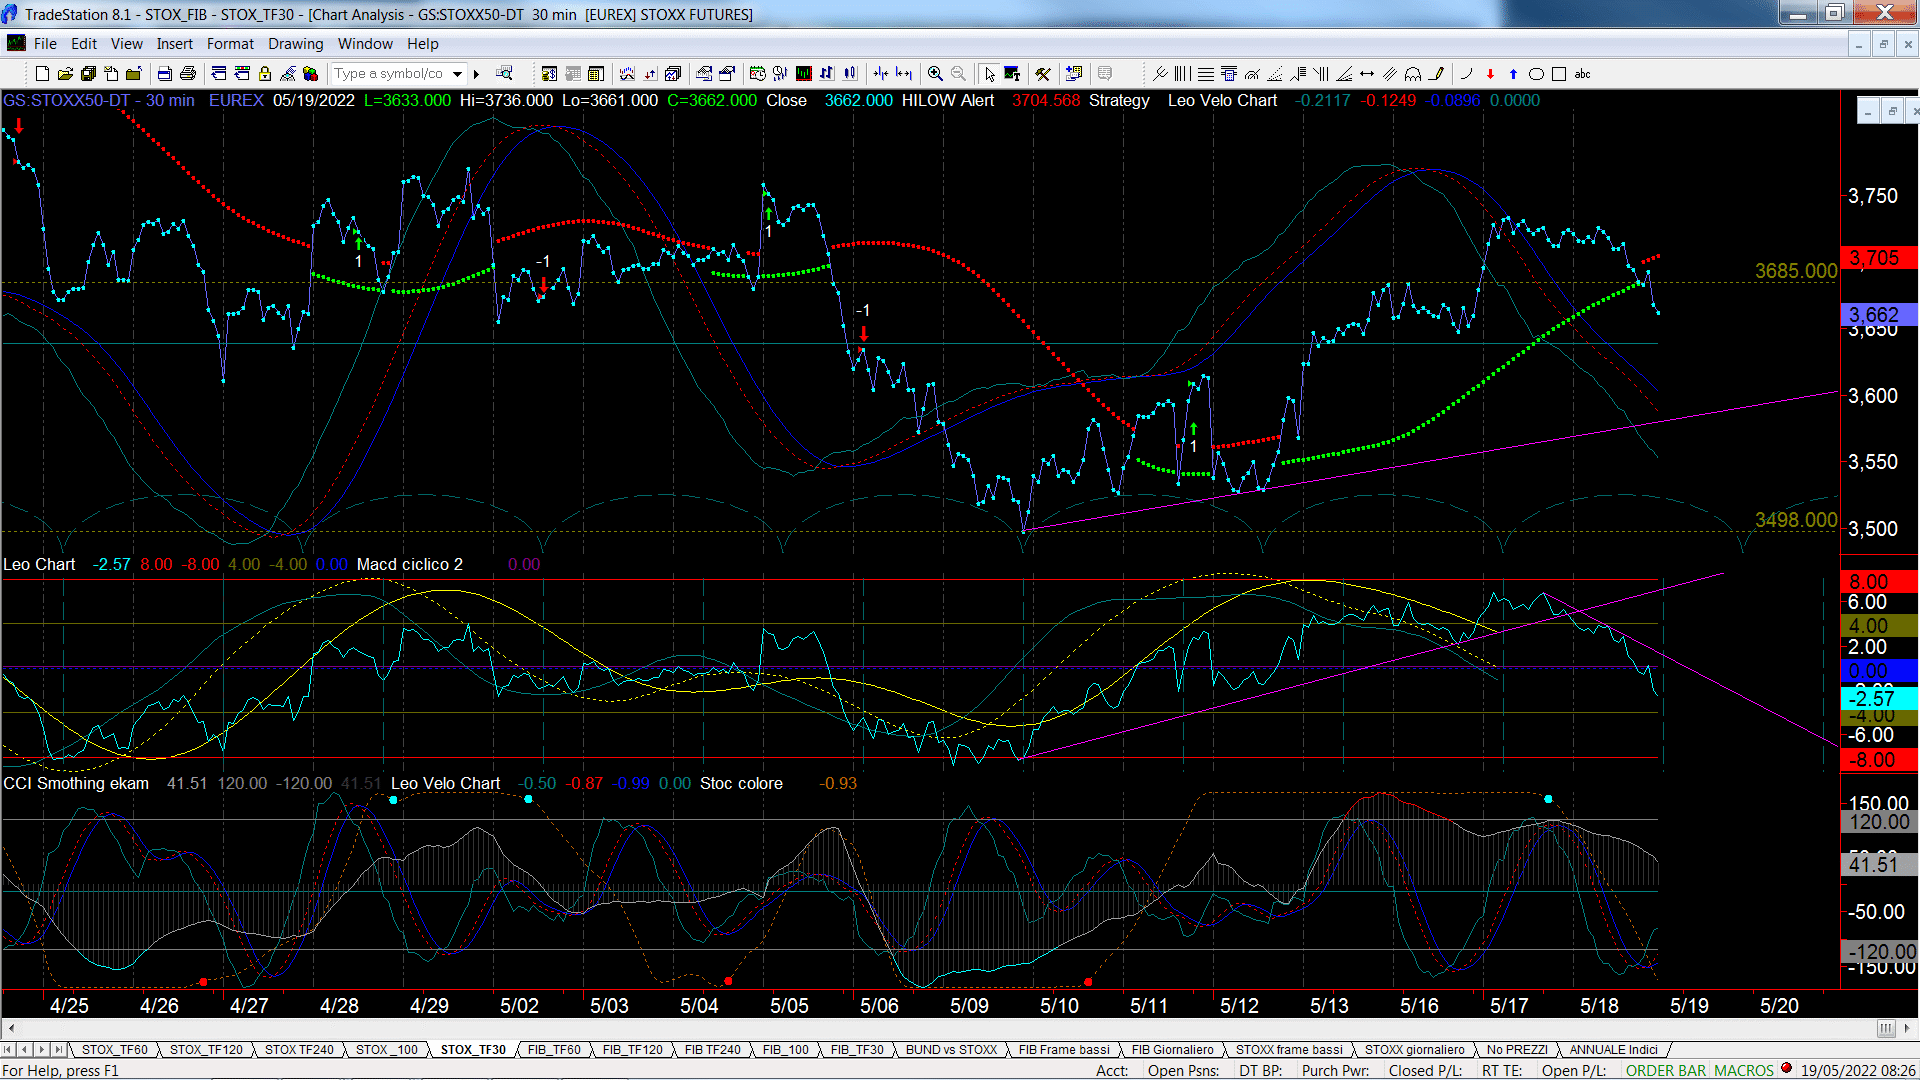Select the chart text tool icon
The image size is (1920, 1080).
pos(1012,74)
